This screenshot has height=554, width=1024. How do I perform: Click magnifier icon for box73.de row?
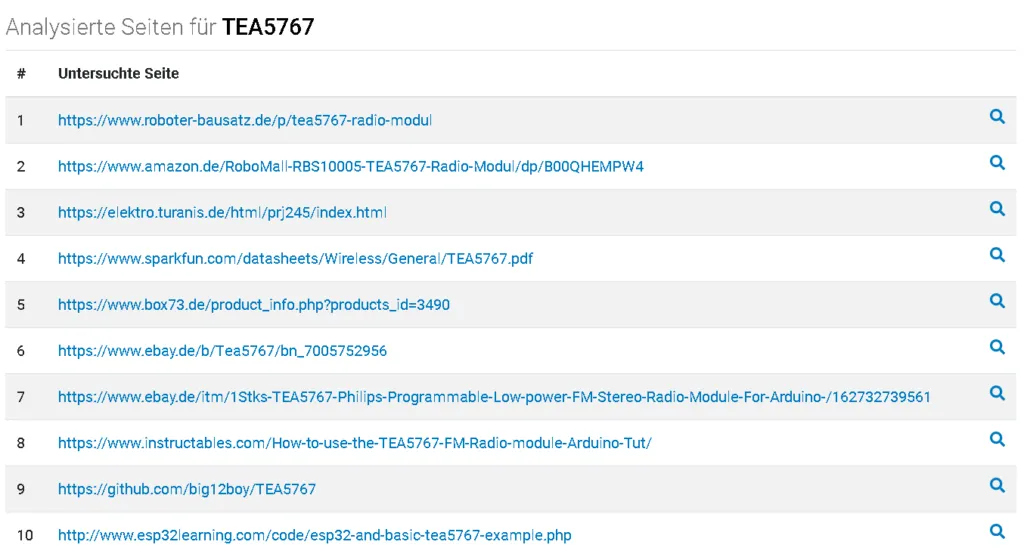pyautogui.click(x=996, y=301)
